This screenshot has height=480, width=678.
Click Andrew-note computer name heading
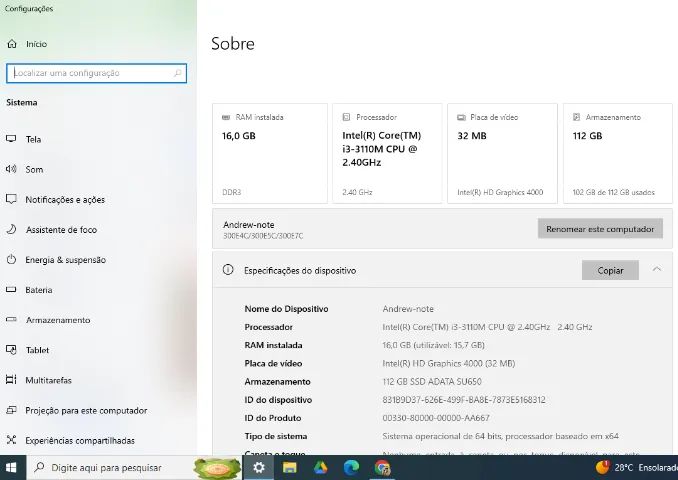(249, 224)
